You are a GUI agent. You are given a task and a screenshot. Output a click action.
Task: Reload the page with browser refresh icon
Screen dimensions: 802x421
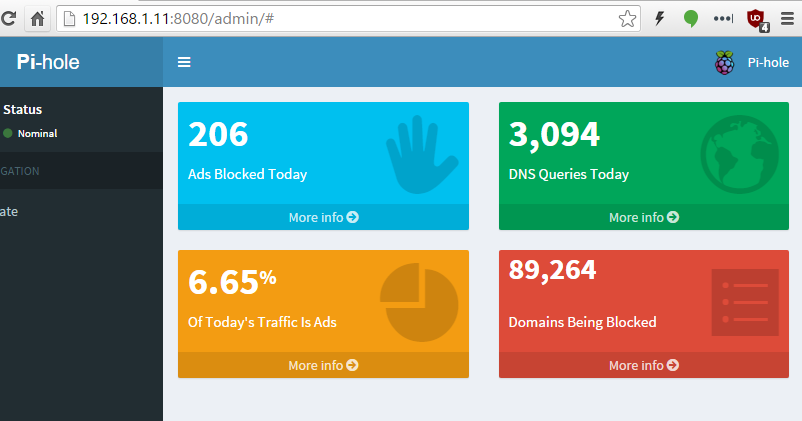coord(8,19)
